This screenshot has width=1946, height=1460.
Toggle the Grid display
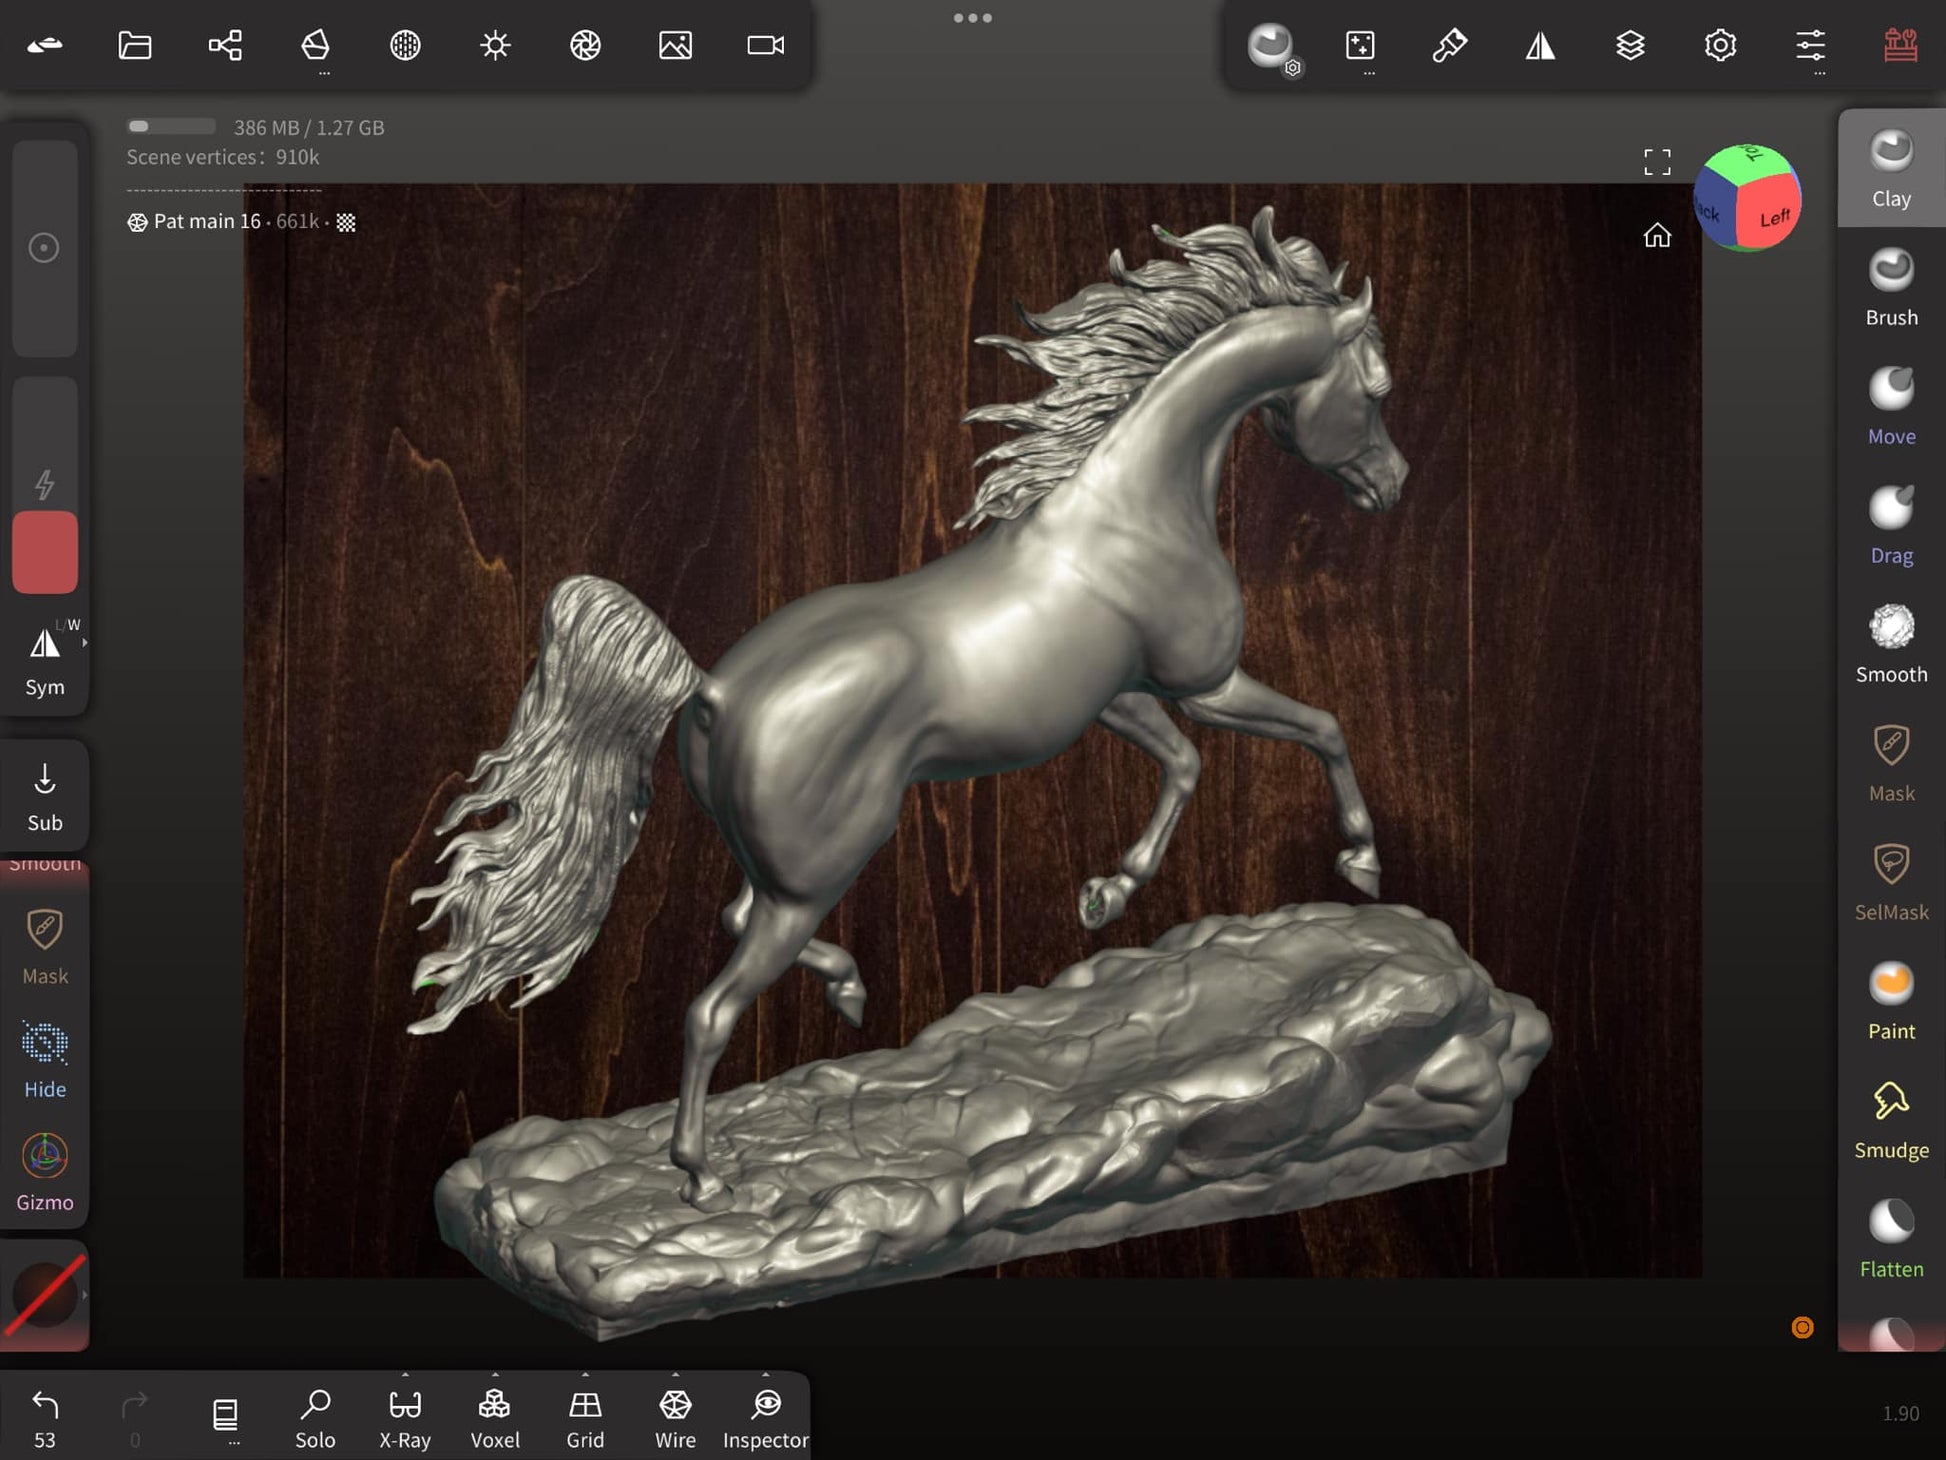pos(585,1417)
